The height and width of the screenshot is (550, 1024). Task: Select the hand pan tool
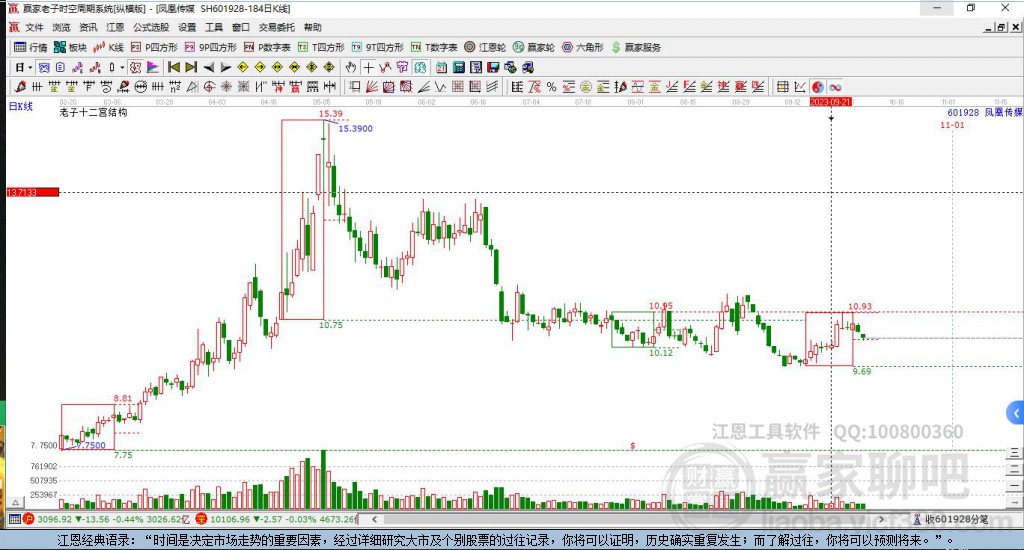point(351,67)
